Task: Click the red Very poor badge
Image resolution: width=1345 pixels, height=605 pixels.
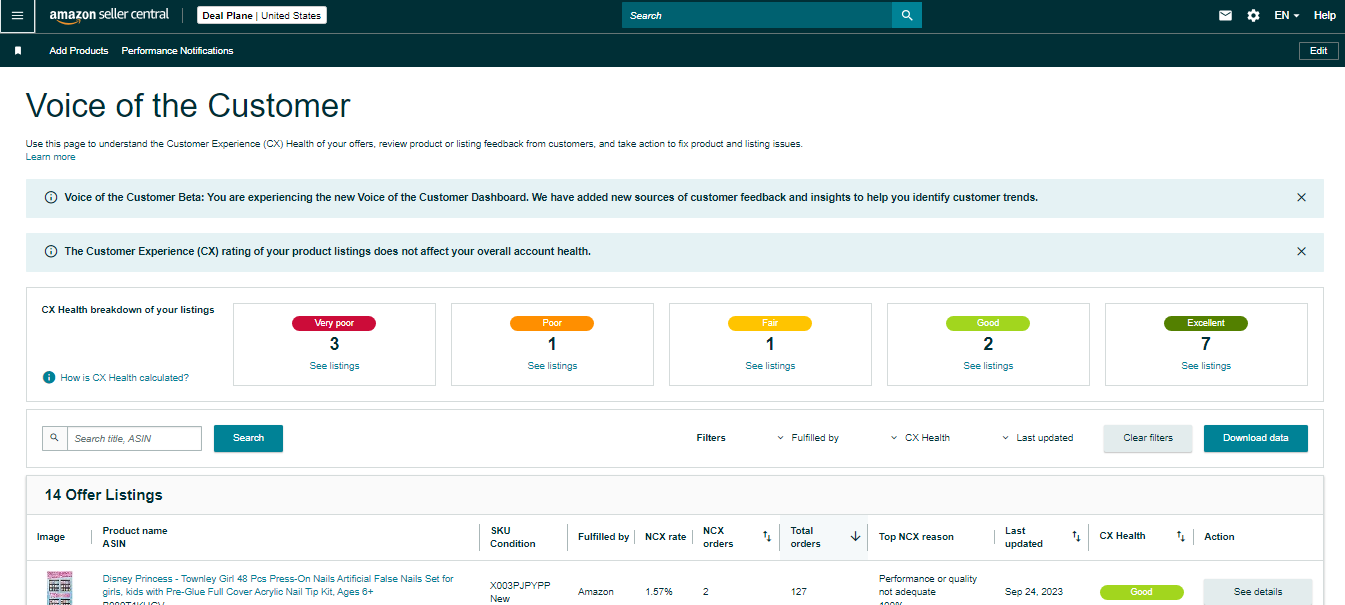Action: click(x=334, y=323)
